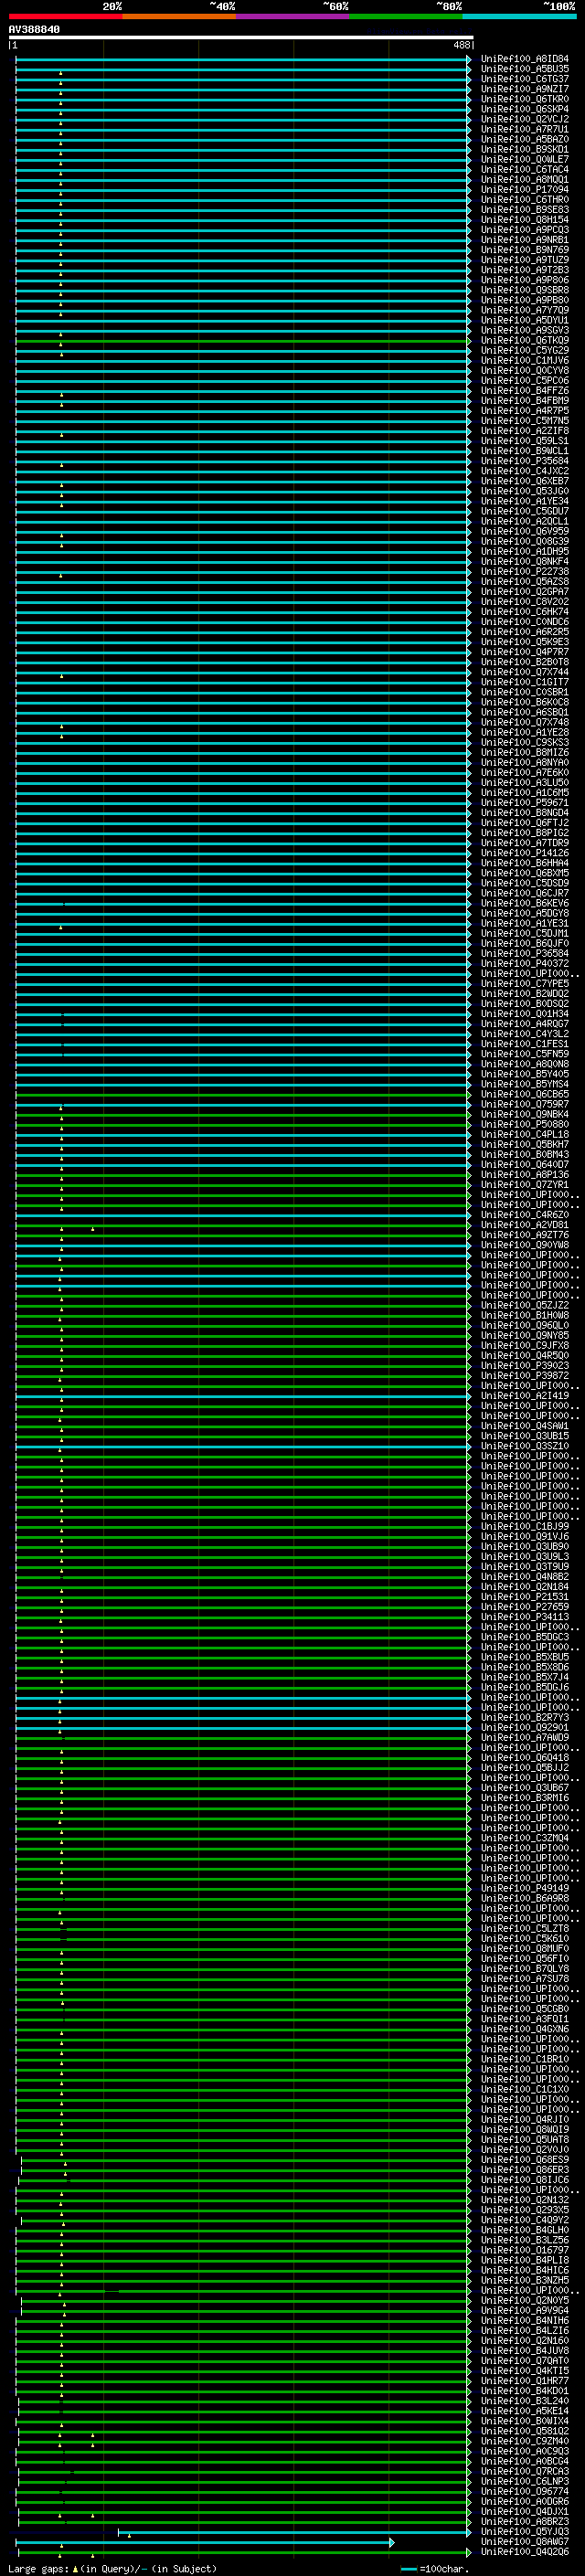Open the UniRef100_Q6TKQ9 hit label
Image resolution: width=585 pixels, height=2576 pixels.
tap(524, 341)
